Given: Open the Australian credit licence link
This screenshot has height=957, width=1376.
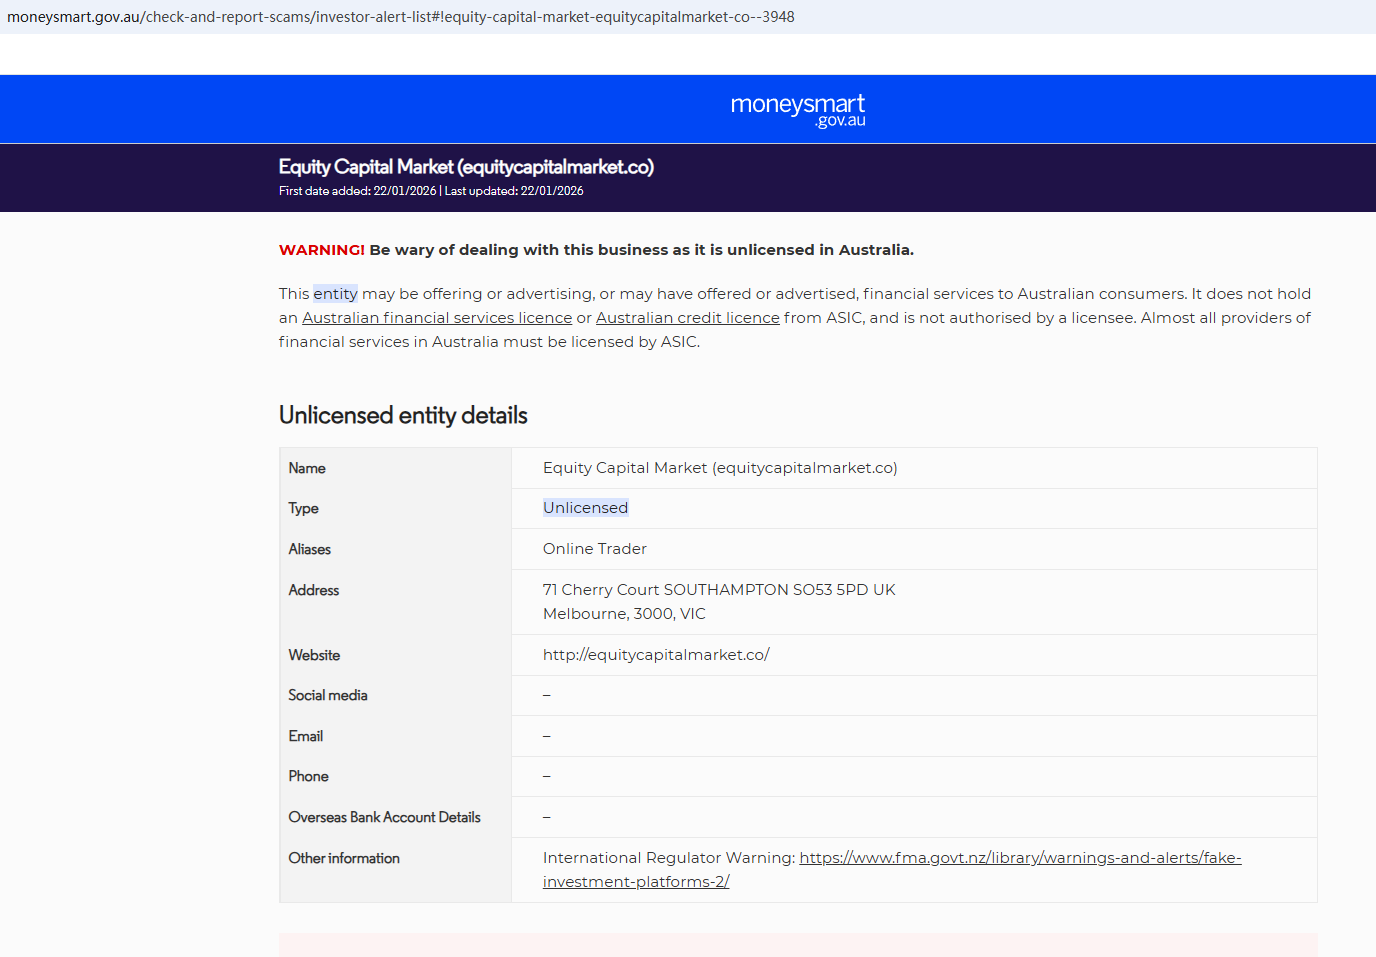Looking at the screenshot, I should coord(688,318).
